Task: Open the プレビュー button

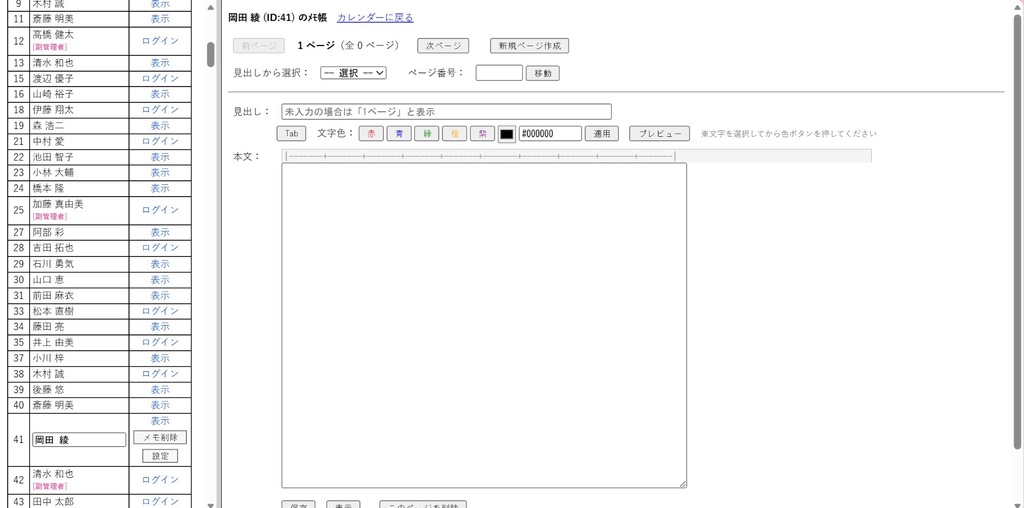Action: click(660, 134)
